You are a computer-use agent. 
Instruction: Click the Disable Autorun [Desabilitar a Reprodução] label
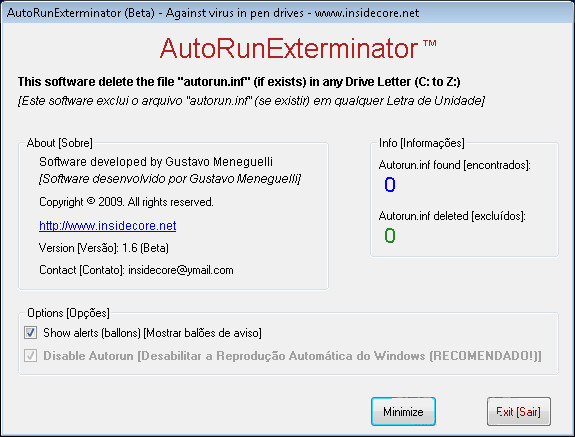292,356
